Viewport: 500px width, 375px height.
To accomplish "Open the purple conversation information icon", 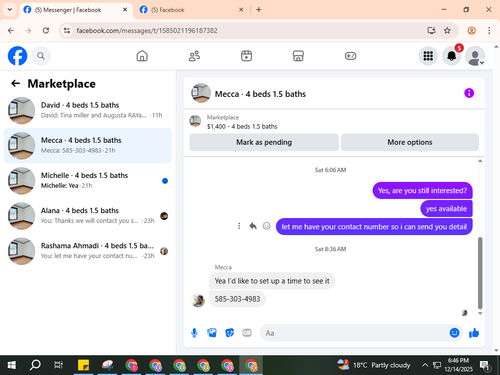I will point(469,93).
